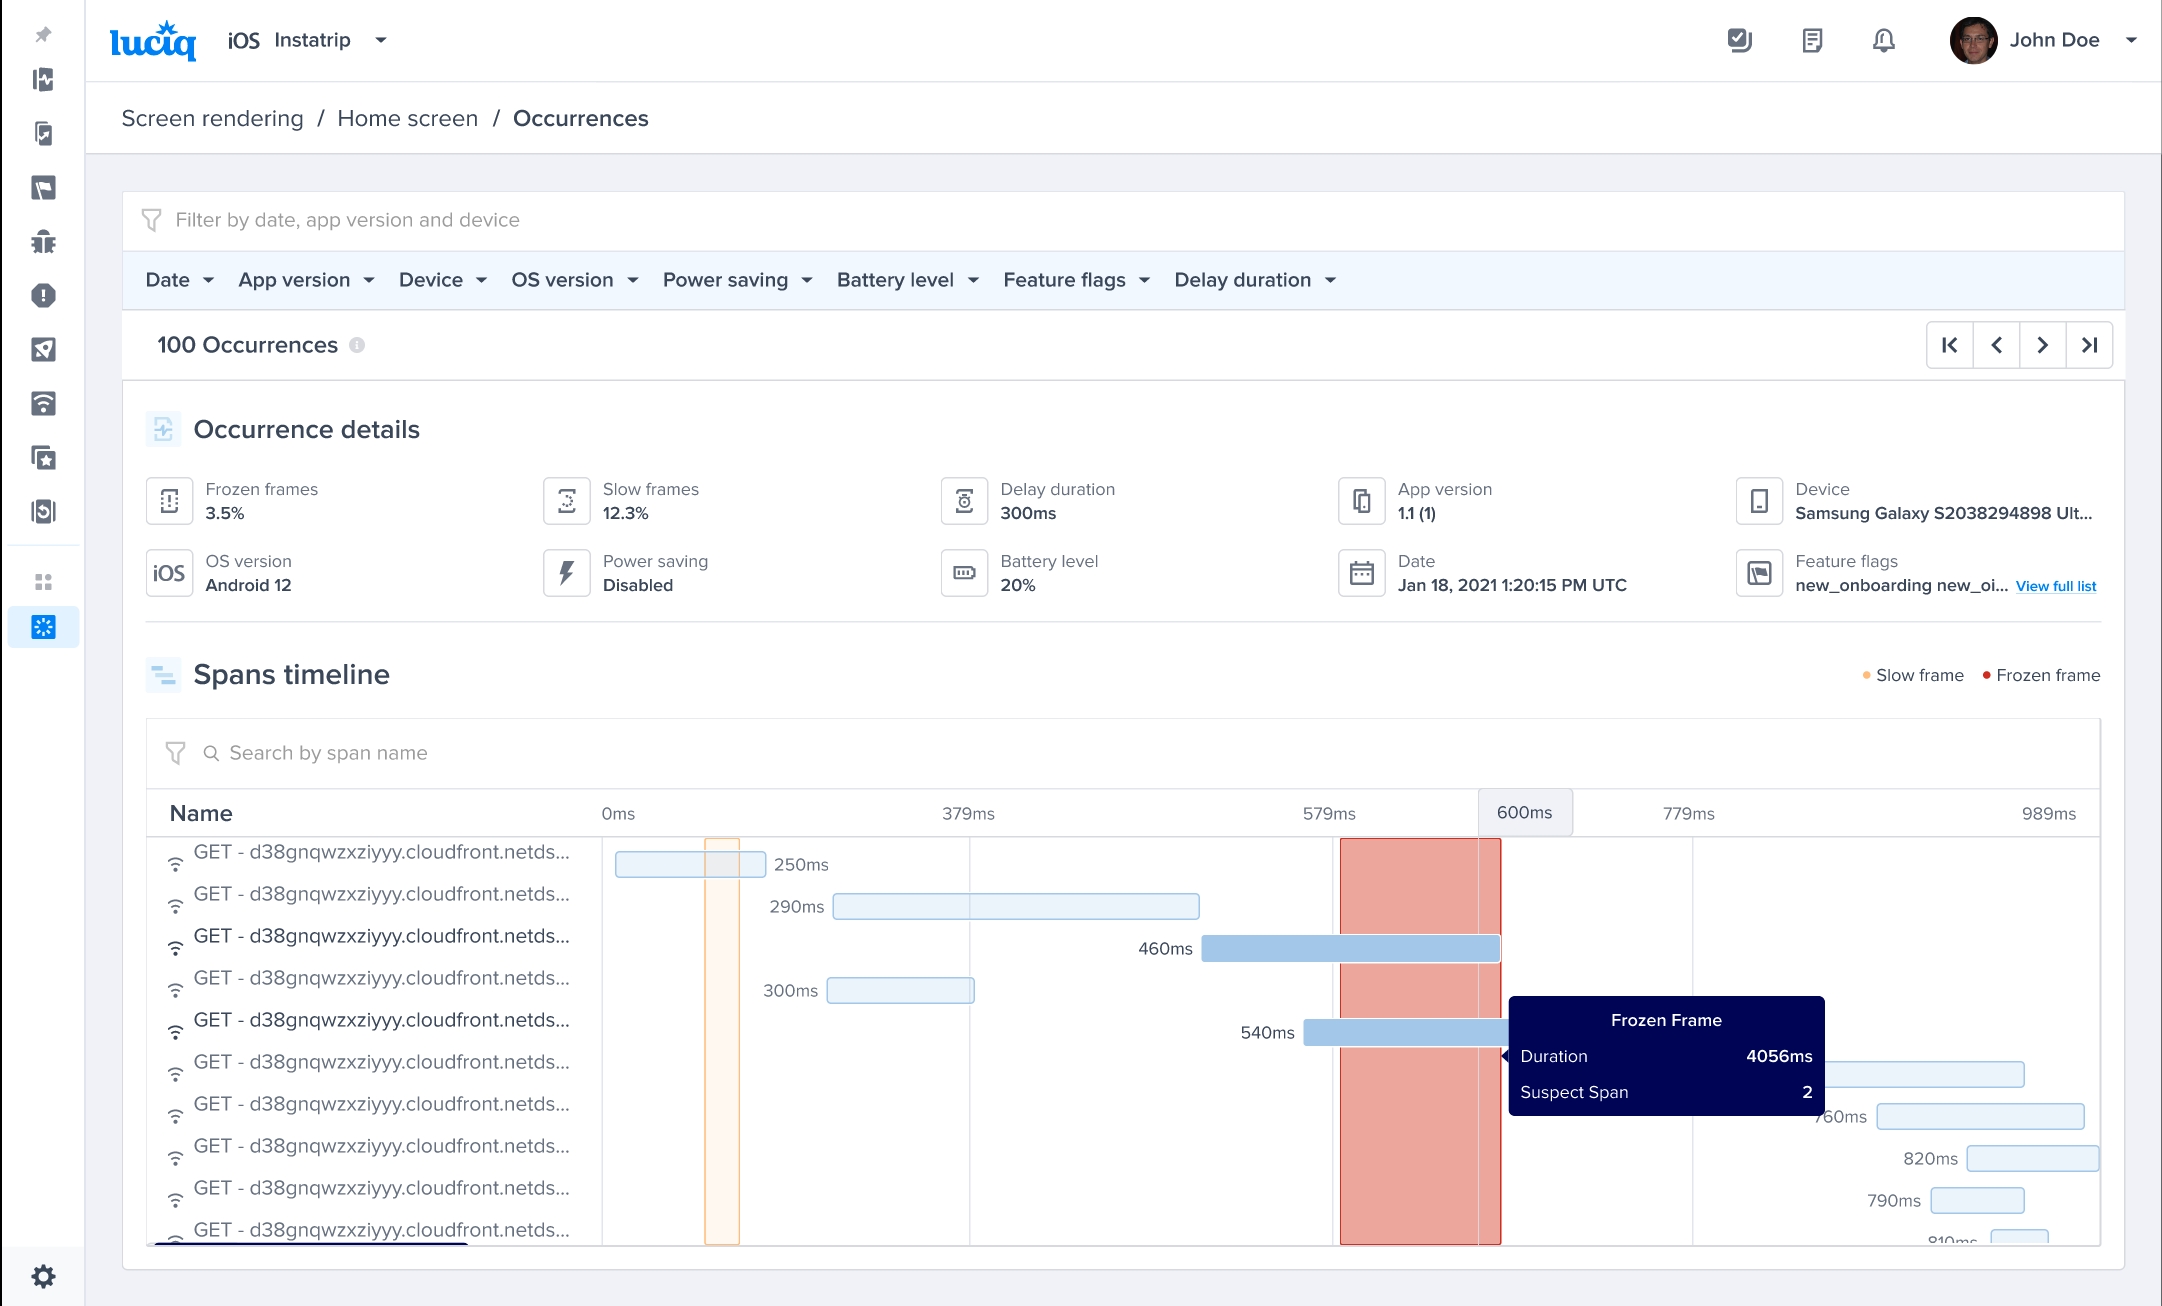
Task: Expand the Date filter dropdown
Action: click(180, 280)
